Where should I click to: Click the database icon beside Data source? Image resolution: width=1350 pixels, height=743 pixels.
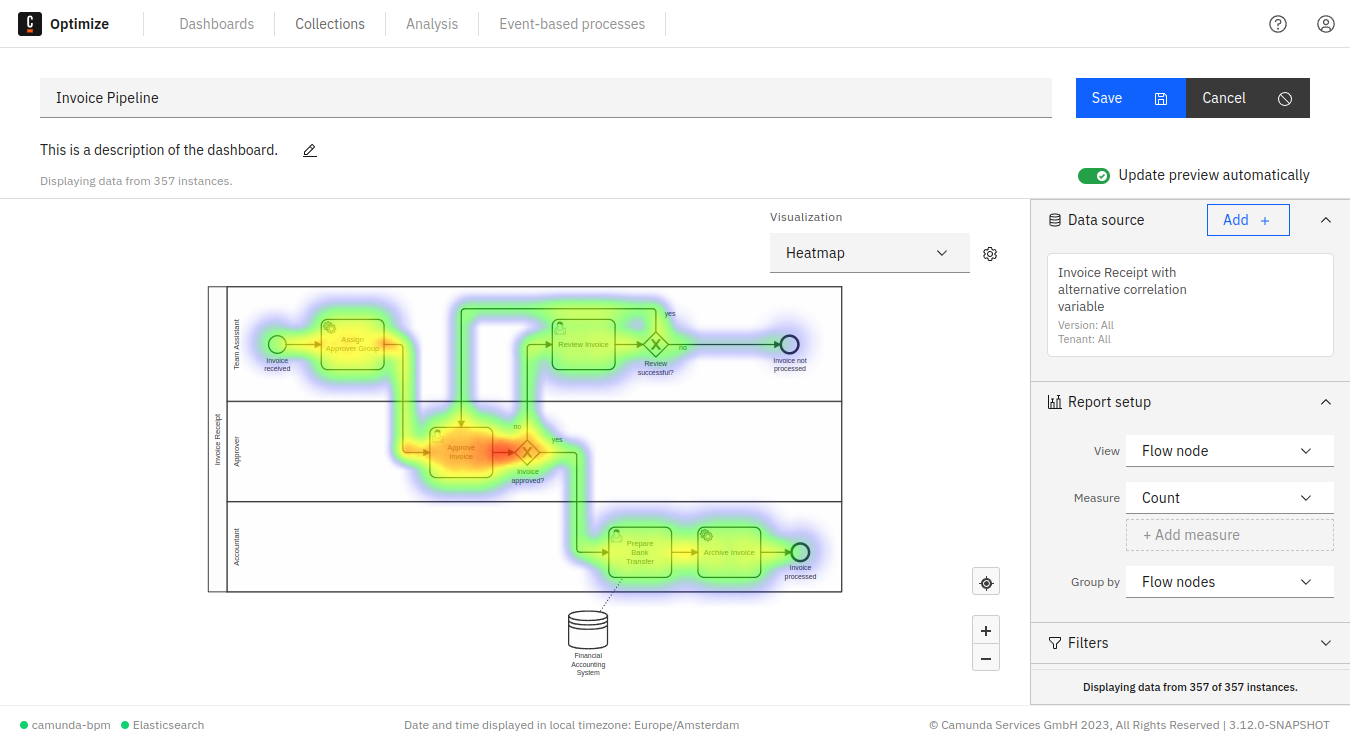(1055, 219)
